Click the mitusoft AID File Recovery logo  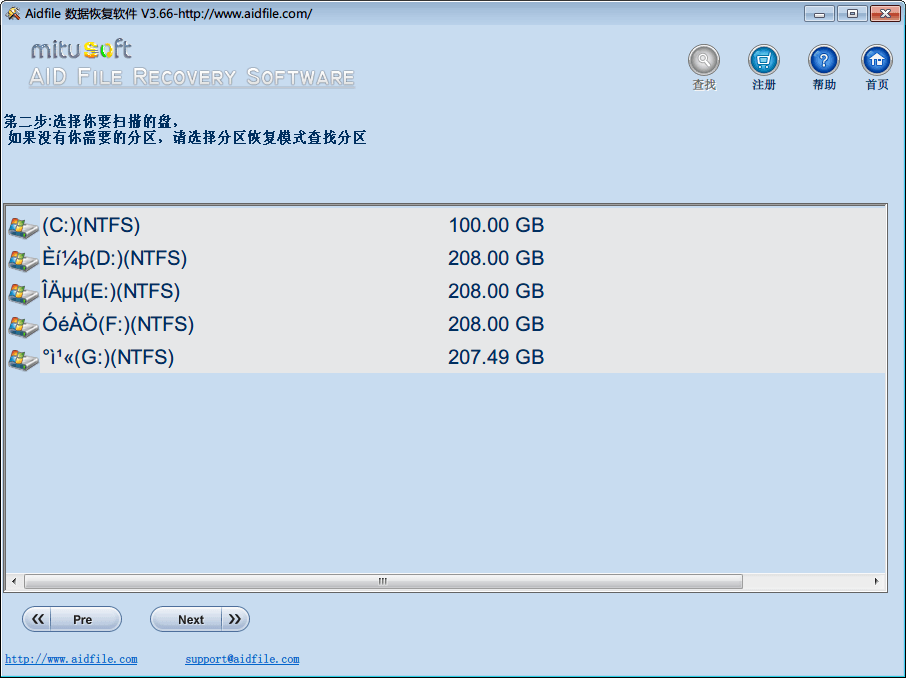191,65
